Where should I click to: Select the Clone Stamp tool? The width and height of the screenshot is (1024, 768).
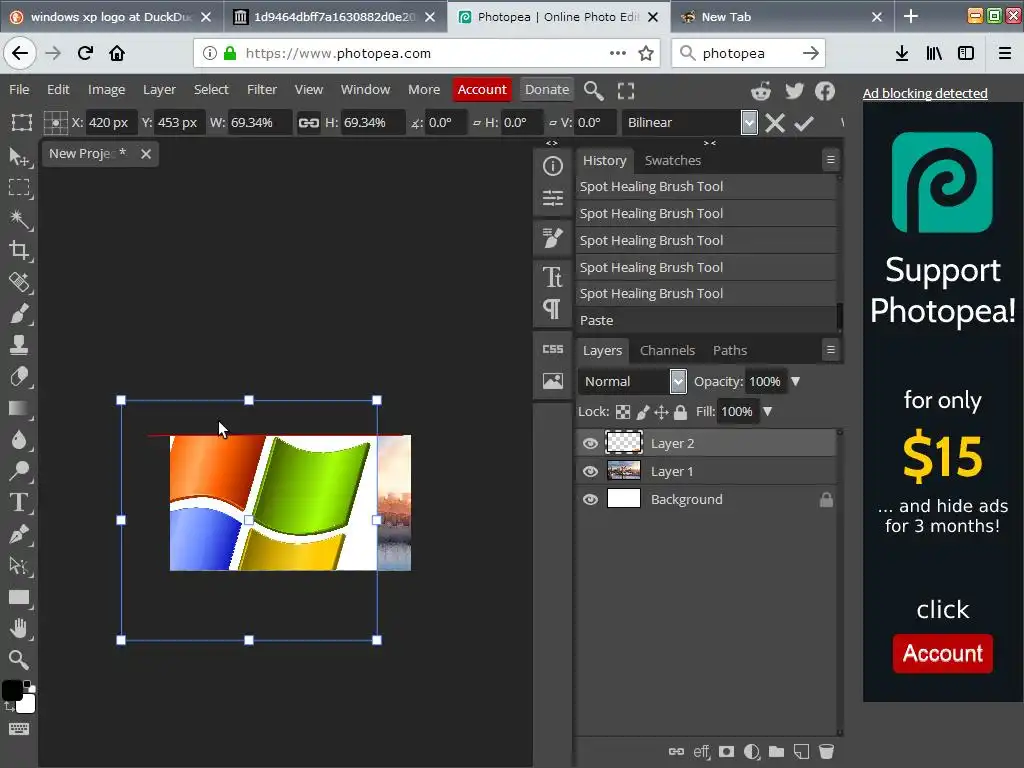pyautogui.click(x=19, y=345)
